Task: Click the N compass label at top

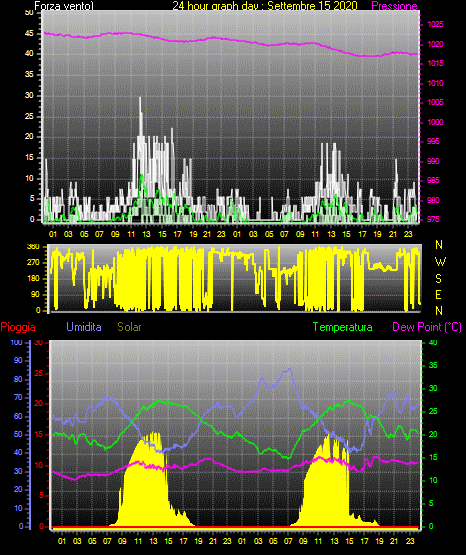Action: [x=439, y=245]
